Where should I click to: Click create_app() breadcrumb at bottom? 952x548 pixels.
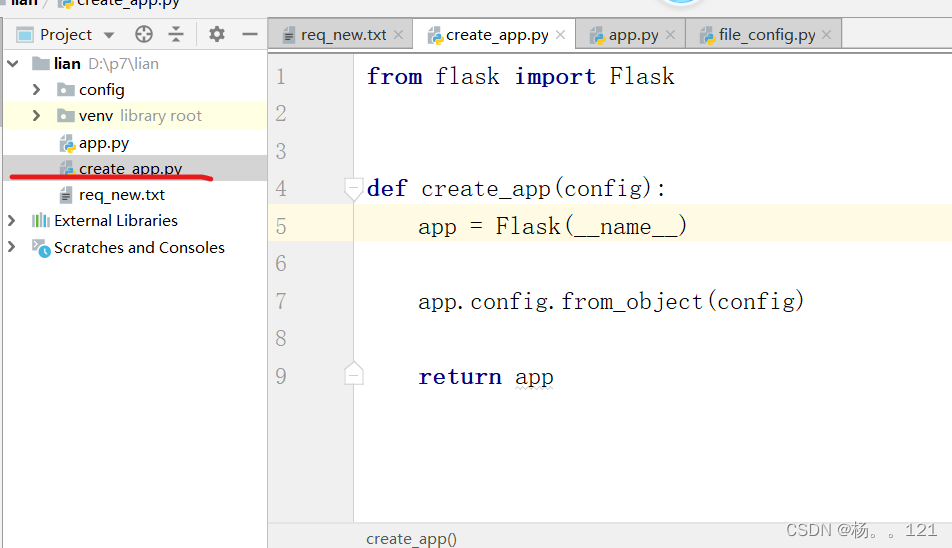[411, 539]
